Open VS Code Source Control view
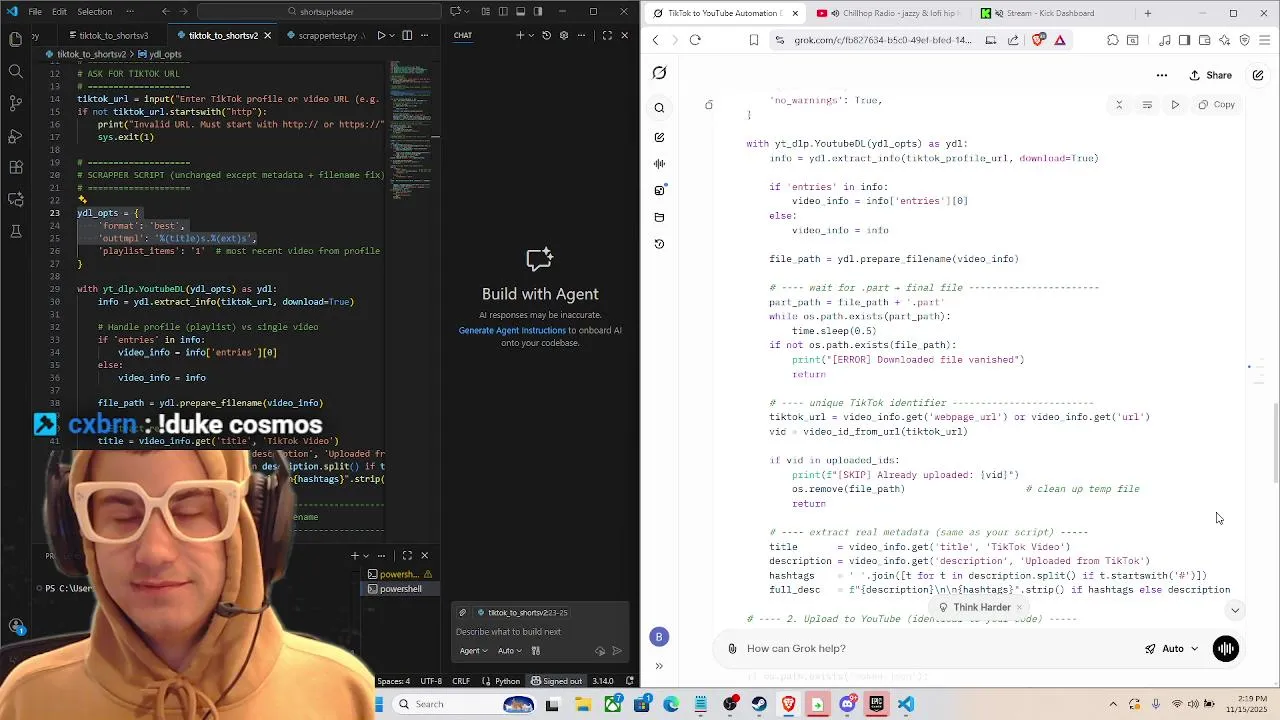 (x=15, y=103)
